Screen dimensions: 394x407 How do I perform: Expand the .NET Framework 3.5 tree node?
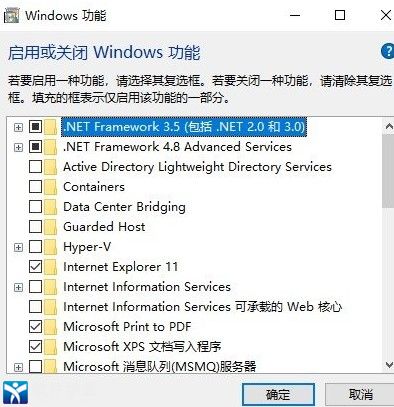[x=18, y=127]
